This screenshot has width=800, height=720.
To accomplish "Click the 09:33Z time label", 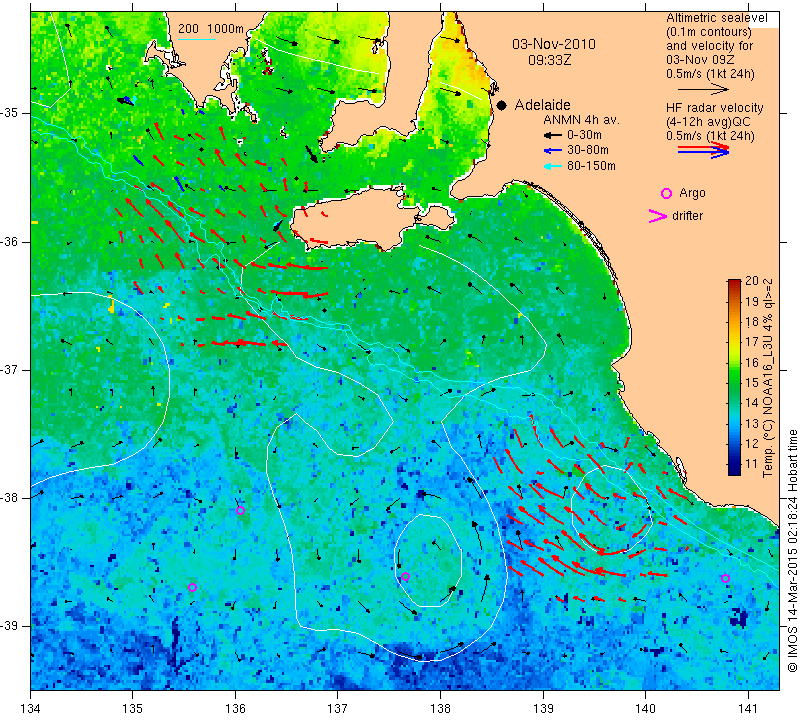I will pyautogui.click(x=549, y=60).
